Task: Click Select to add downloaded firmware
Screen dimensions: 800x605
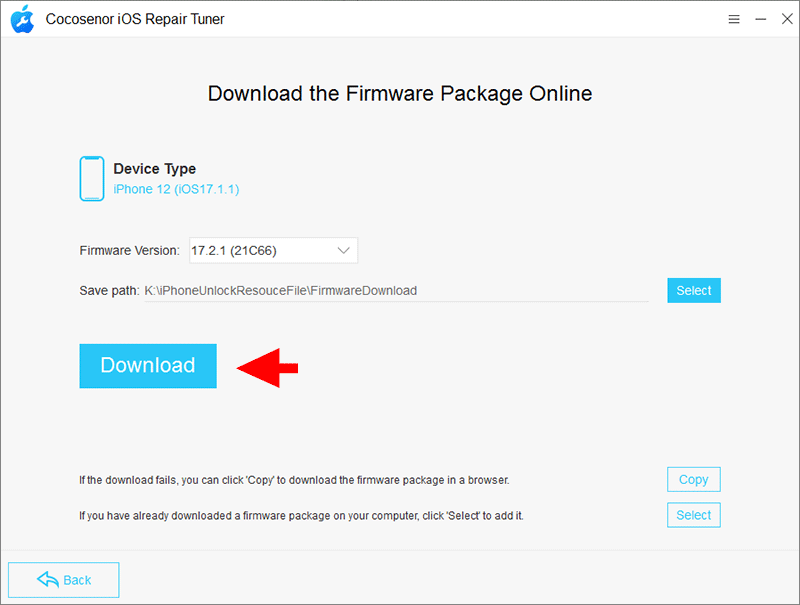Action: [694, 515]
